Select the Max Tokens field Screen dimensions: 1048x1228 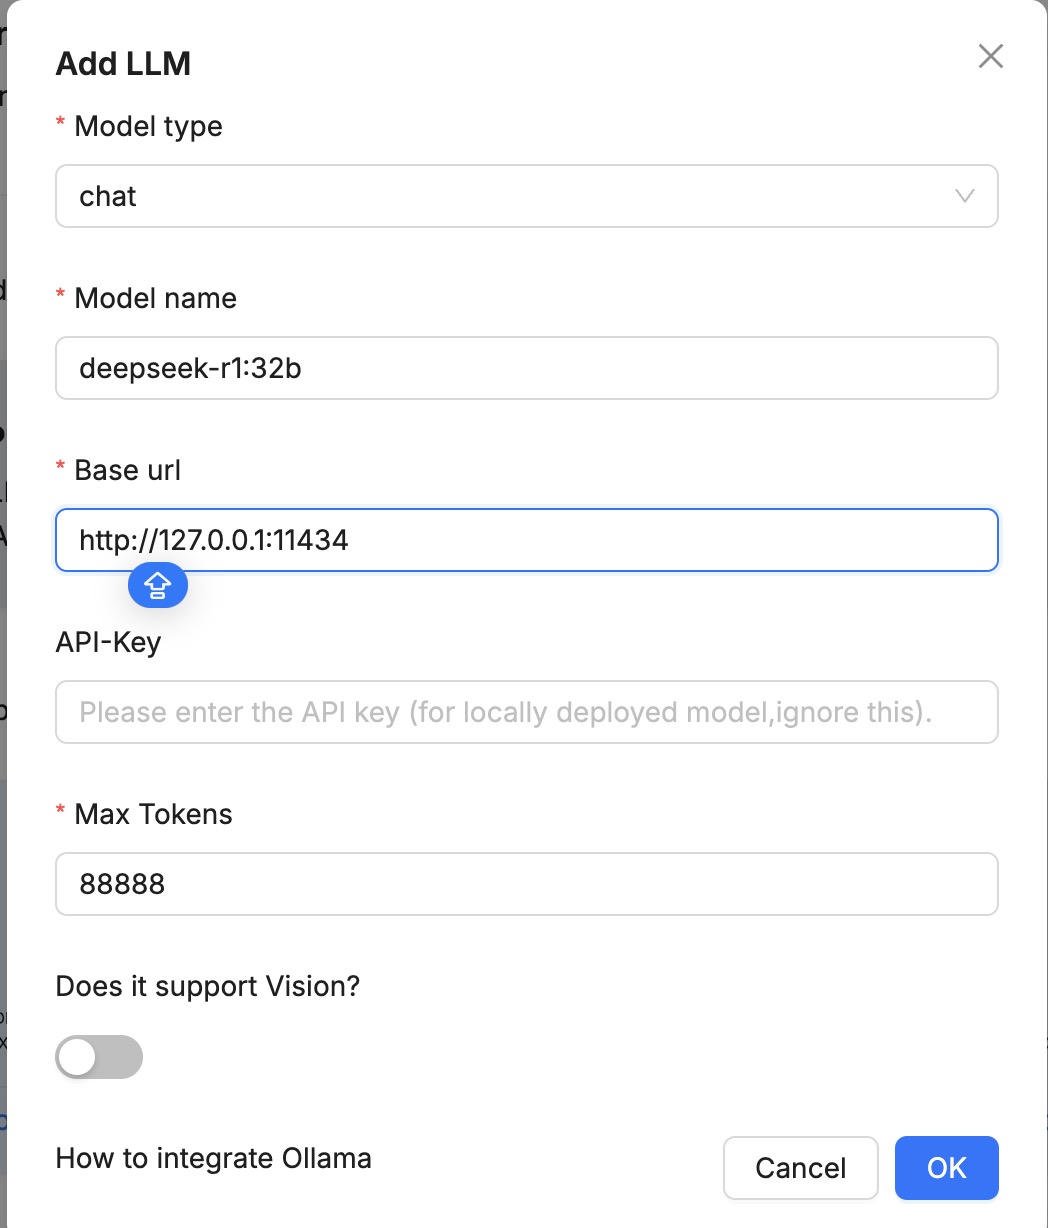pyautogui.click(x=526, y=884)
